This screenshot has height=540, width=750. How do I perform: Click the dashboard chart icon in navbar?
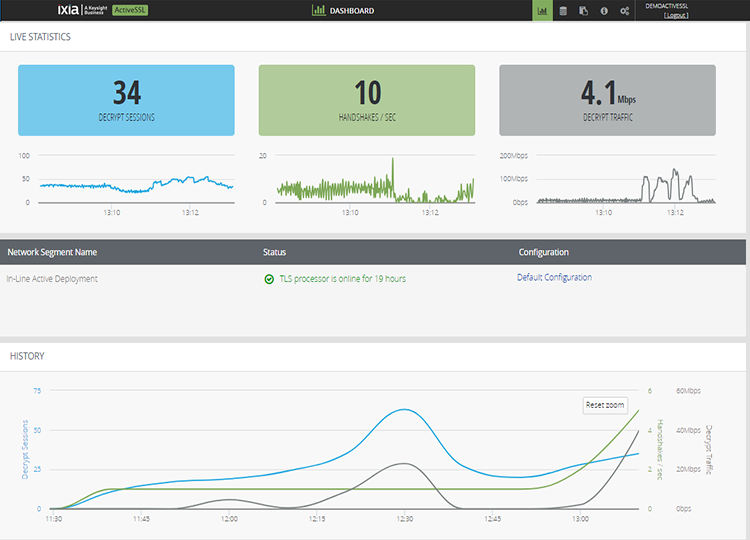(542, 11)
